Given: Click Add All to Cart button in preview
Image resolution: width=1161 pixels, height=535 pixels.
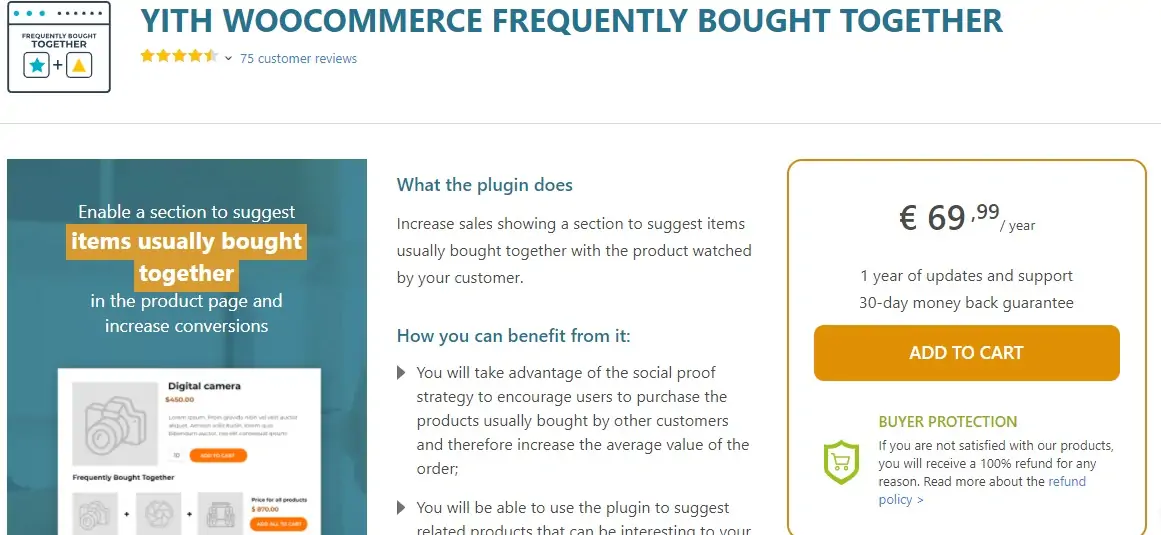Looking at the screenshot, I should 279,524.
